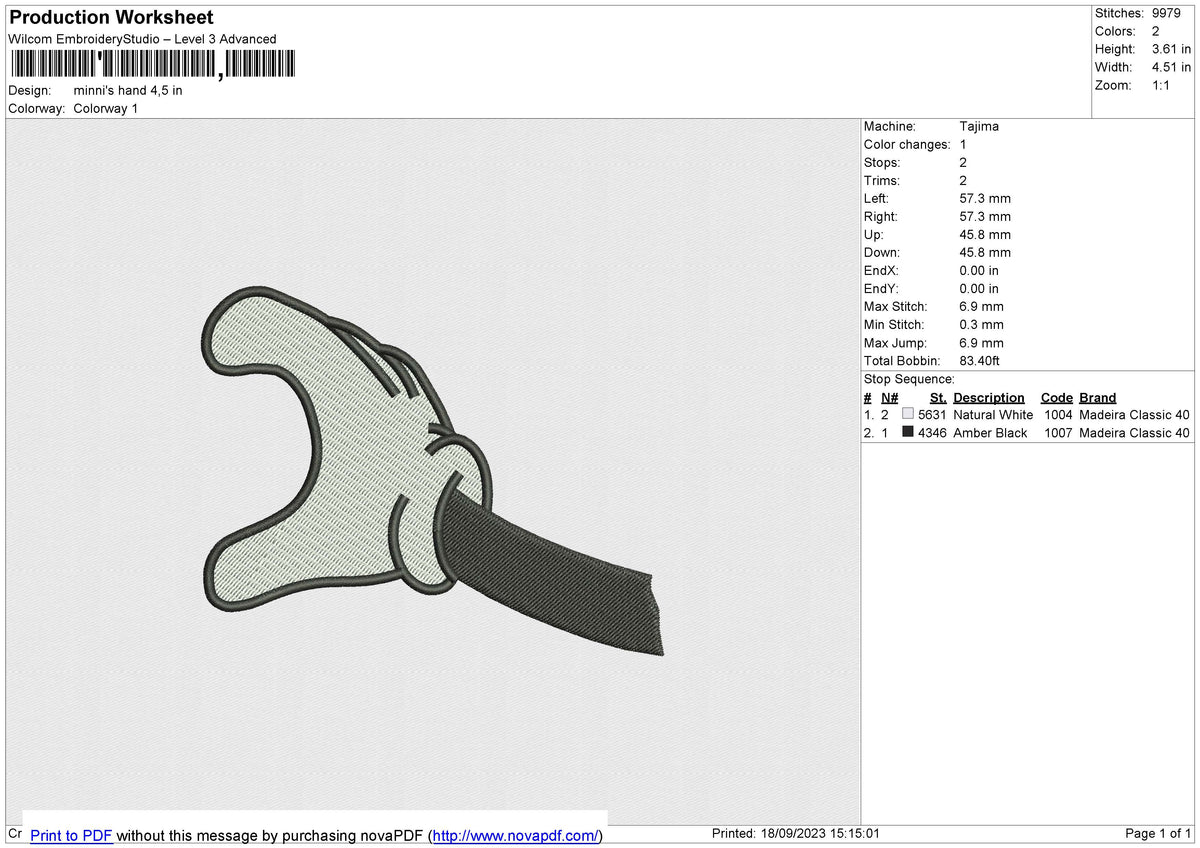1200x848 pixels.
Task: Select the Stops value 2
Action: point(963,162)
